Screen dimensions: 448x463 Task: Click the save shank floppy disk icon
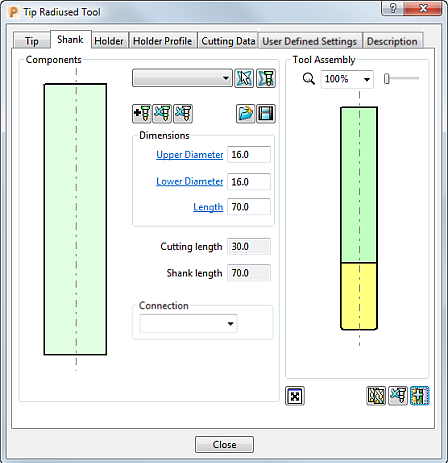click(266, 114)
